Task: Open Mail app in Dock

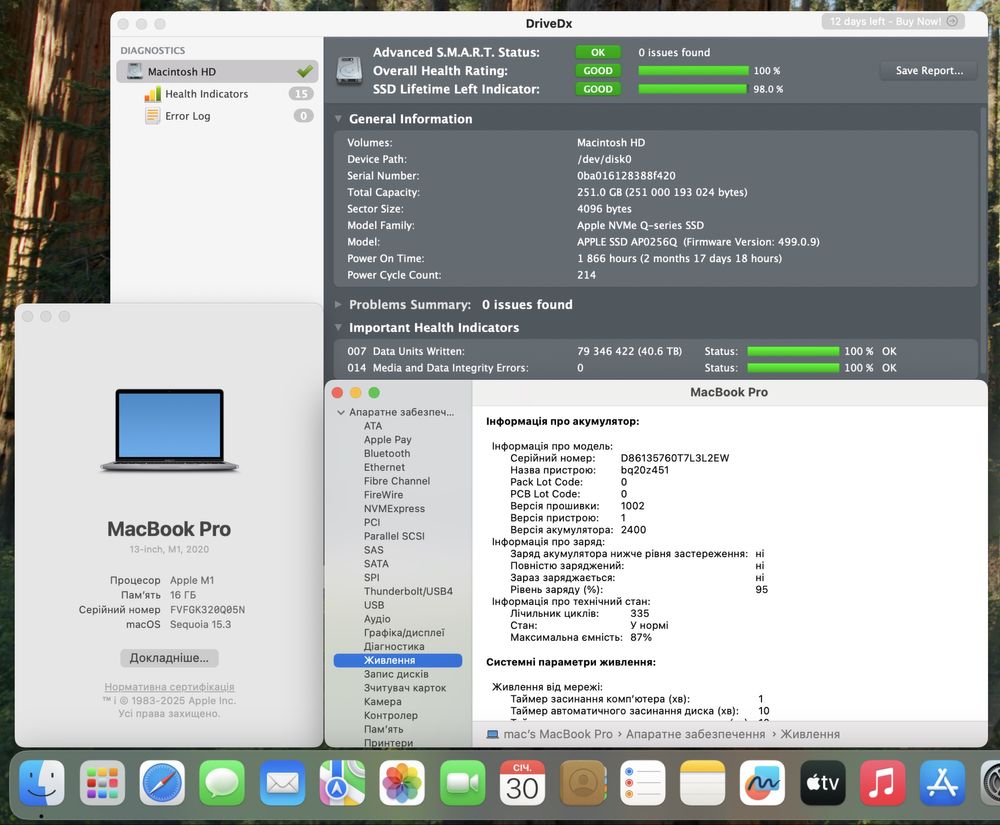Action: [x=283, y=782]
